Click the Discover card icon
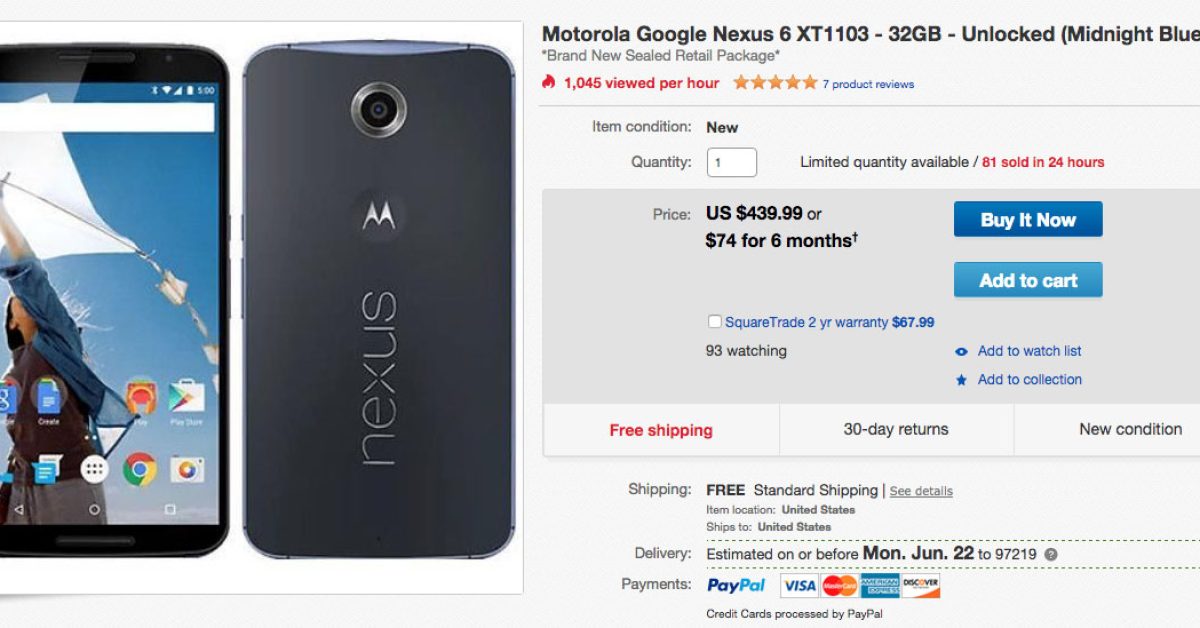Viewport: 1200px width, 628px height. (x=921, y=586)
